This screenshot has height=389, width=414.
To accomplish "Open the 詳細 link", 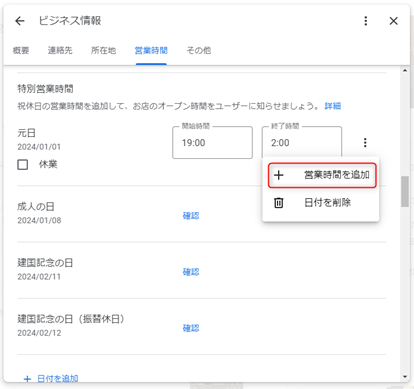I will pyautogui.click(x=333, y=106).
